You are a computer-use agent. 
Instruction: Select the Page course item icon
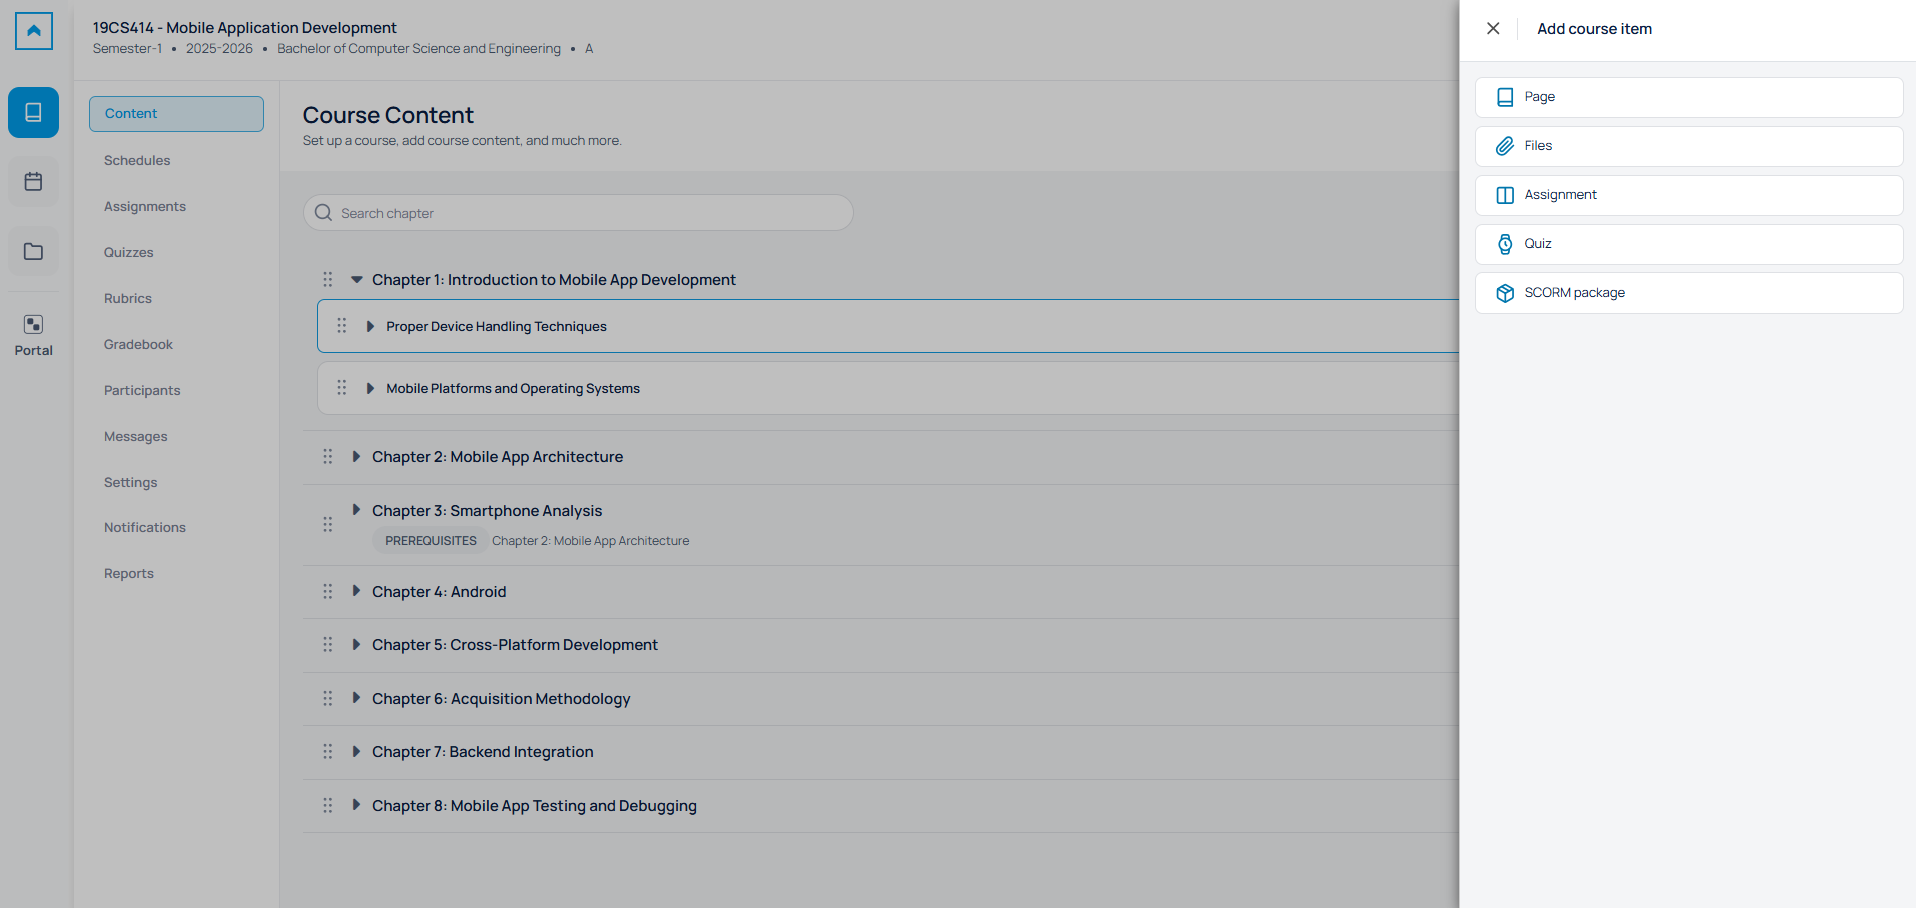pyautogui.click(x=1506, y=96)
